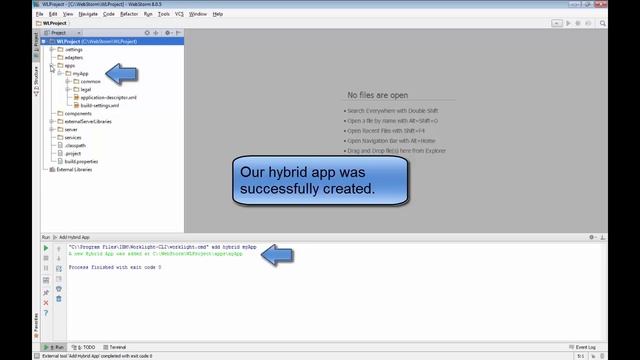This screenshot has height=360, width=640.
Task: Close Run tab with the red X icon
Action: point(46,303)
